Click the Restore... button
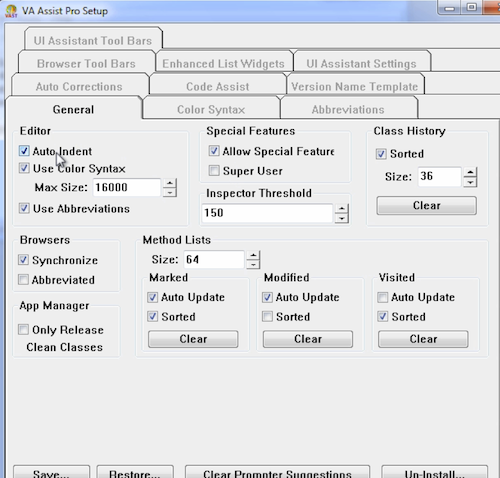The height and width of the screenshot is (478, 500). 135,472
